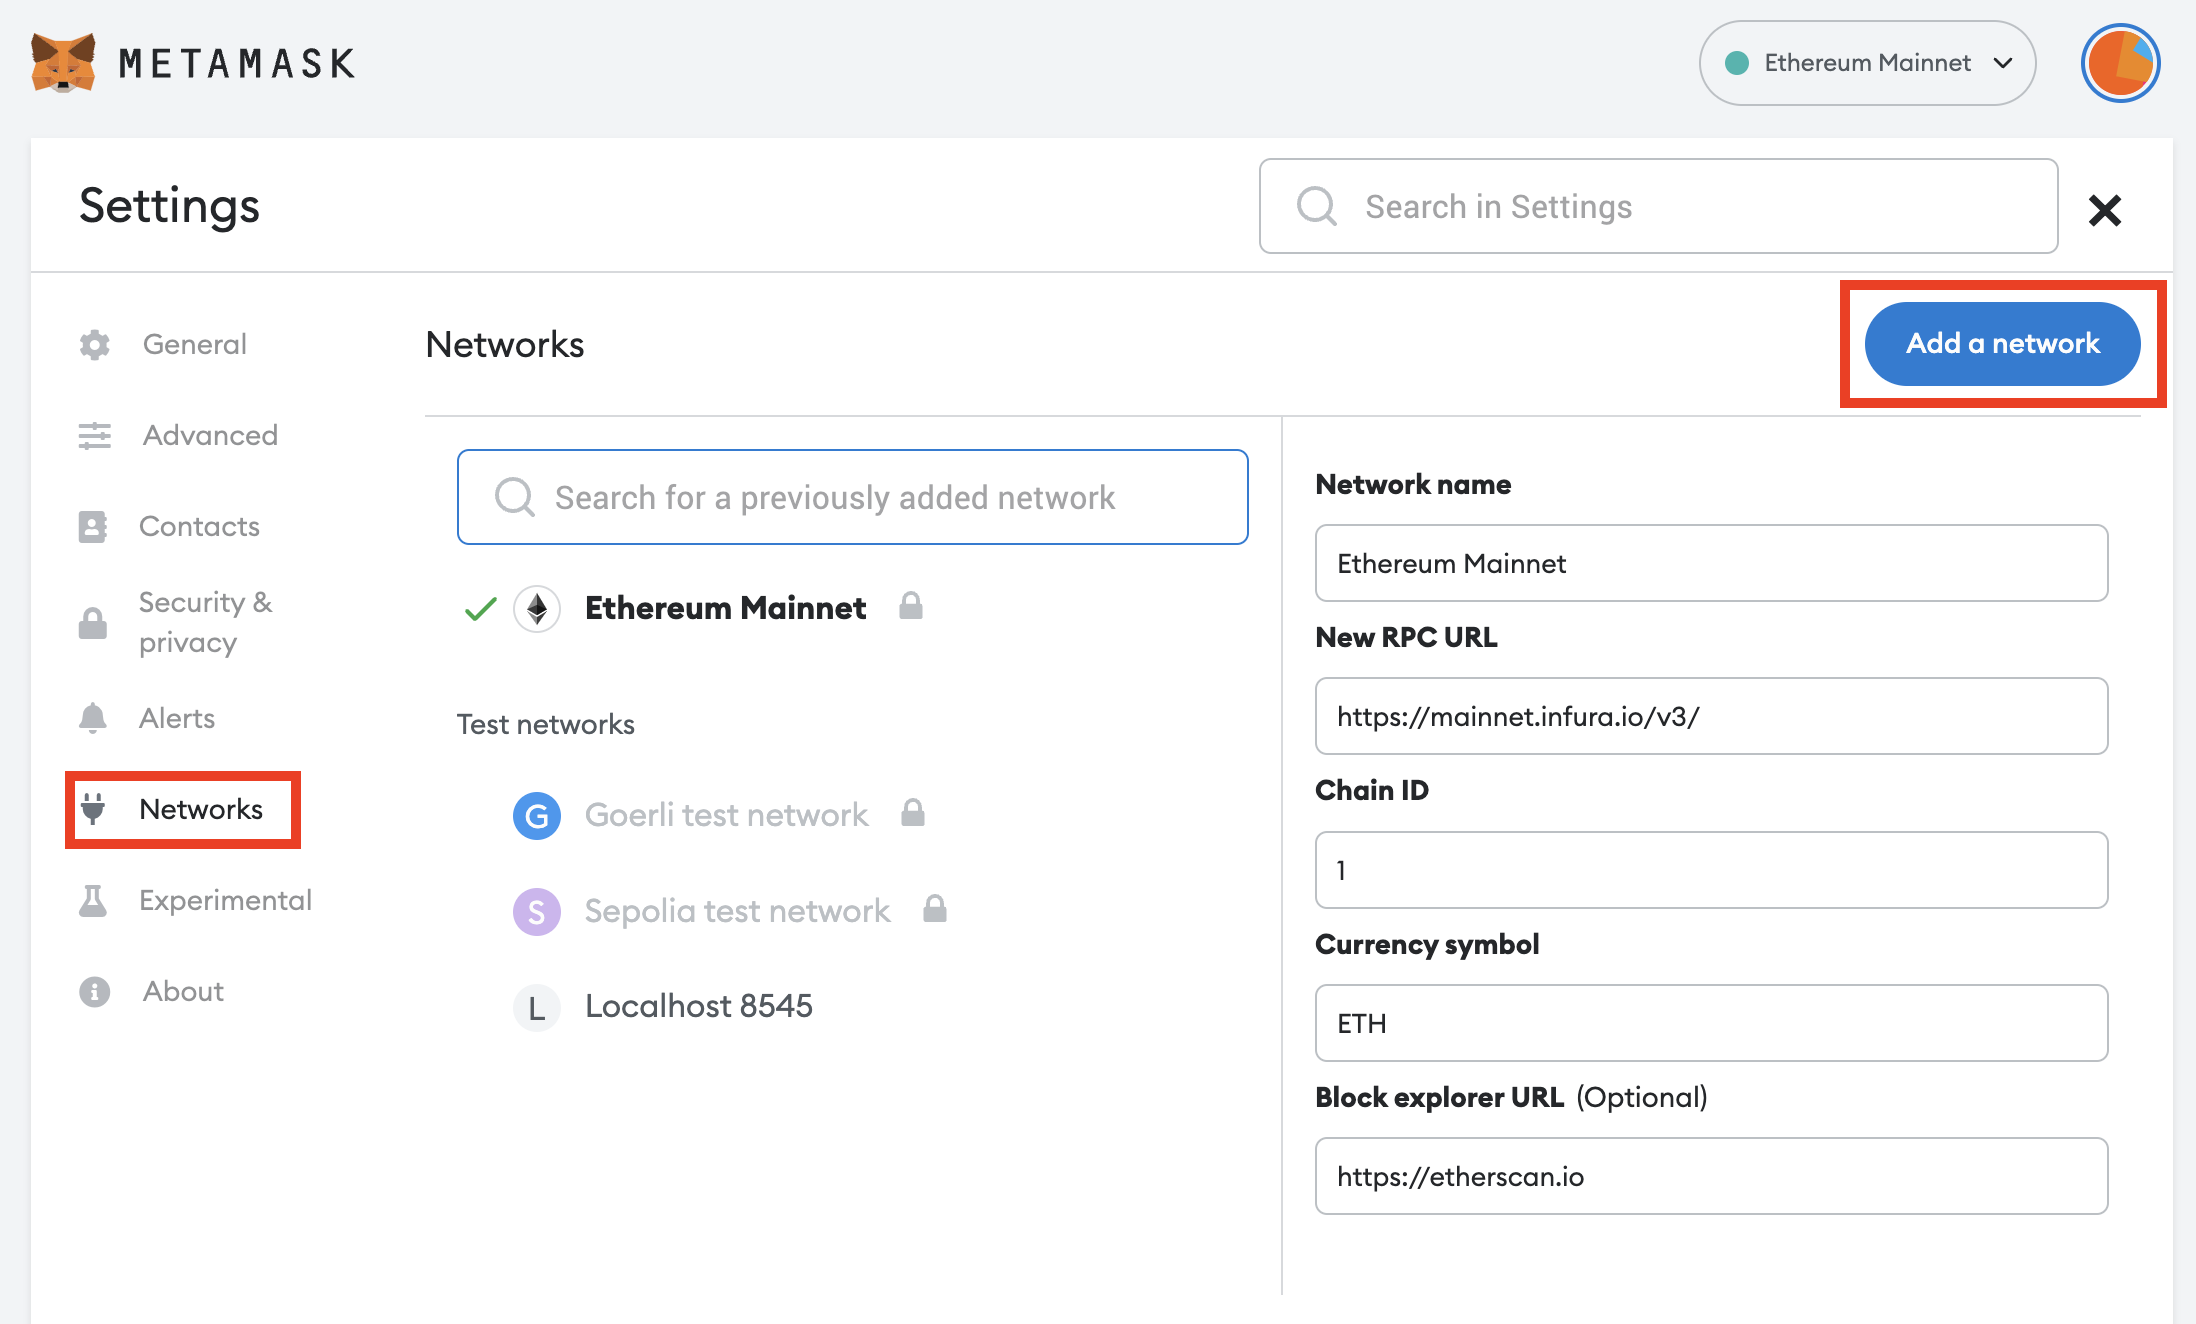Click the New RPC URL input field
Screen dimensions: 2196x1324
pos(1710,716)
